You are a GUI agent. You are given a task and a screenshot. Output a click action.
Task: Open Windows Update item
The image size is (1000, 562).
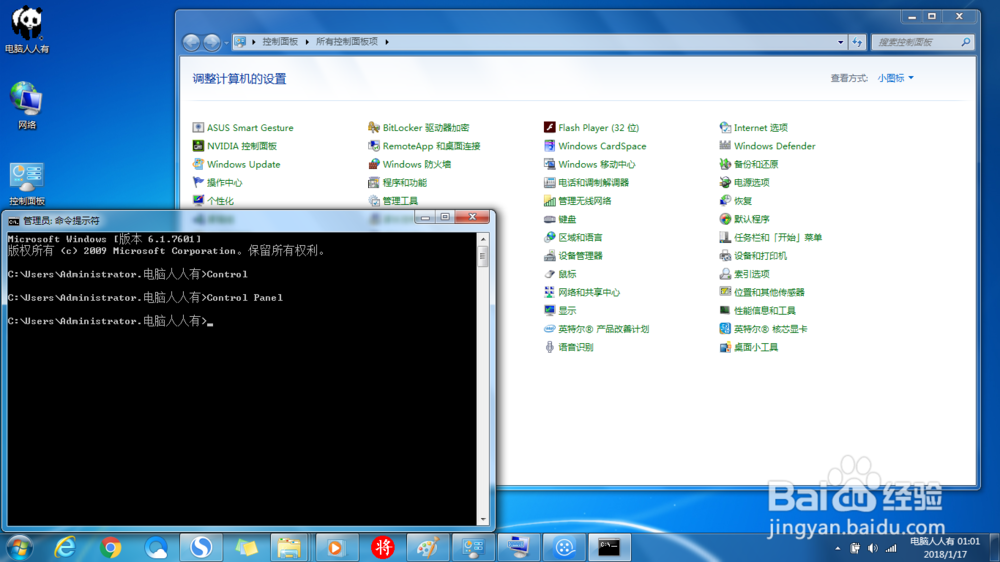coord(237,164)
